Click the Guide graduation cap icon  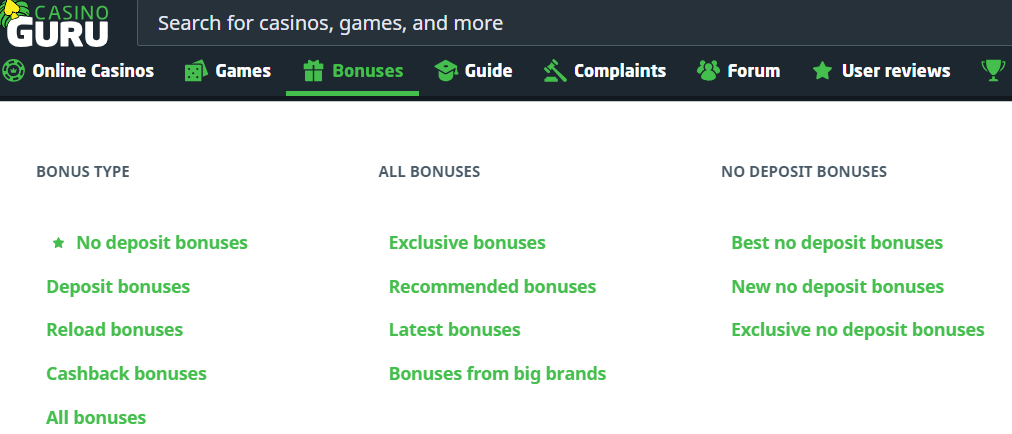pos(445,71)
